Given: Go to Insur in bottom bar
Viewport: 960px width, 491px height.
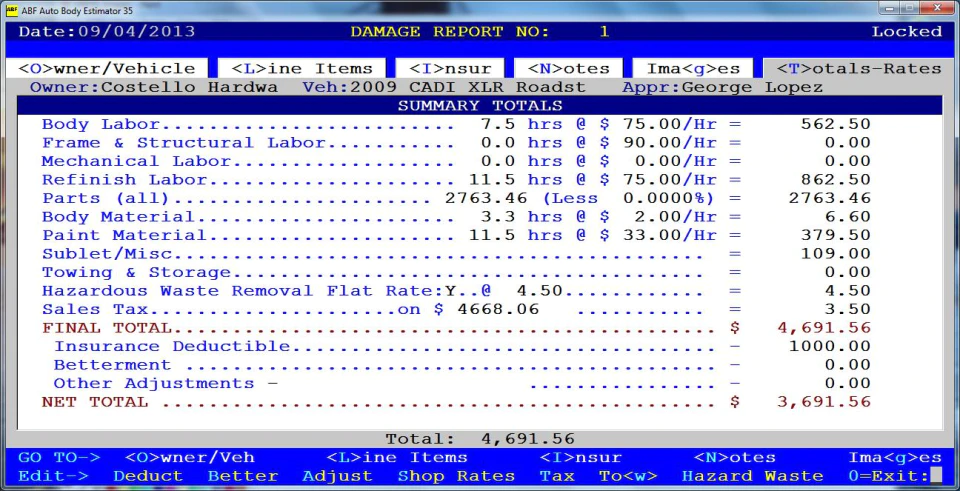Looking at the screenshot, I should pyautogui.click(x=580, y=458).
